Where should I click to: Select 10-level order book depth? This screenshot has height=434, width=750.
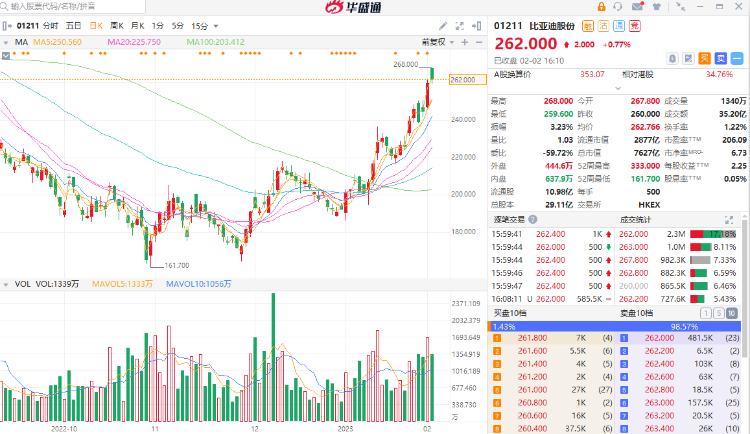point(731,313)
